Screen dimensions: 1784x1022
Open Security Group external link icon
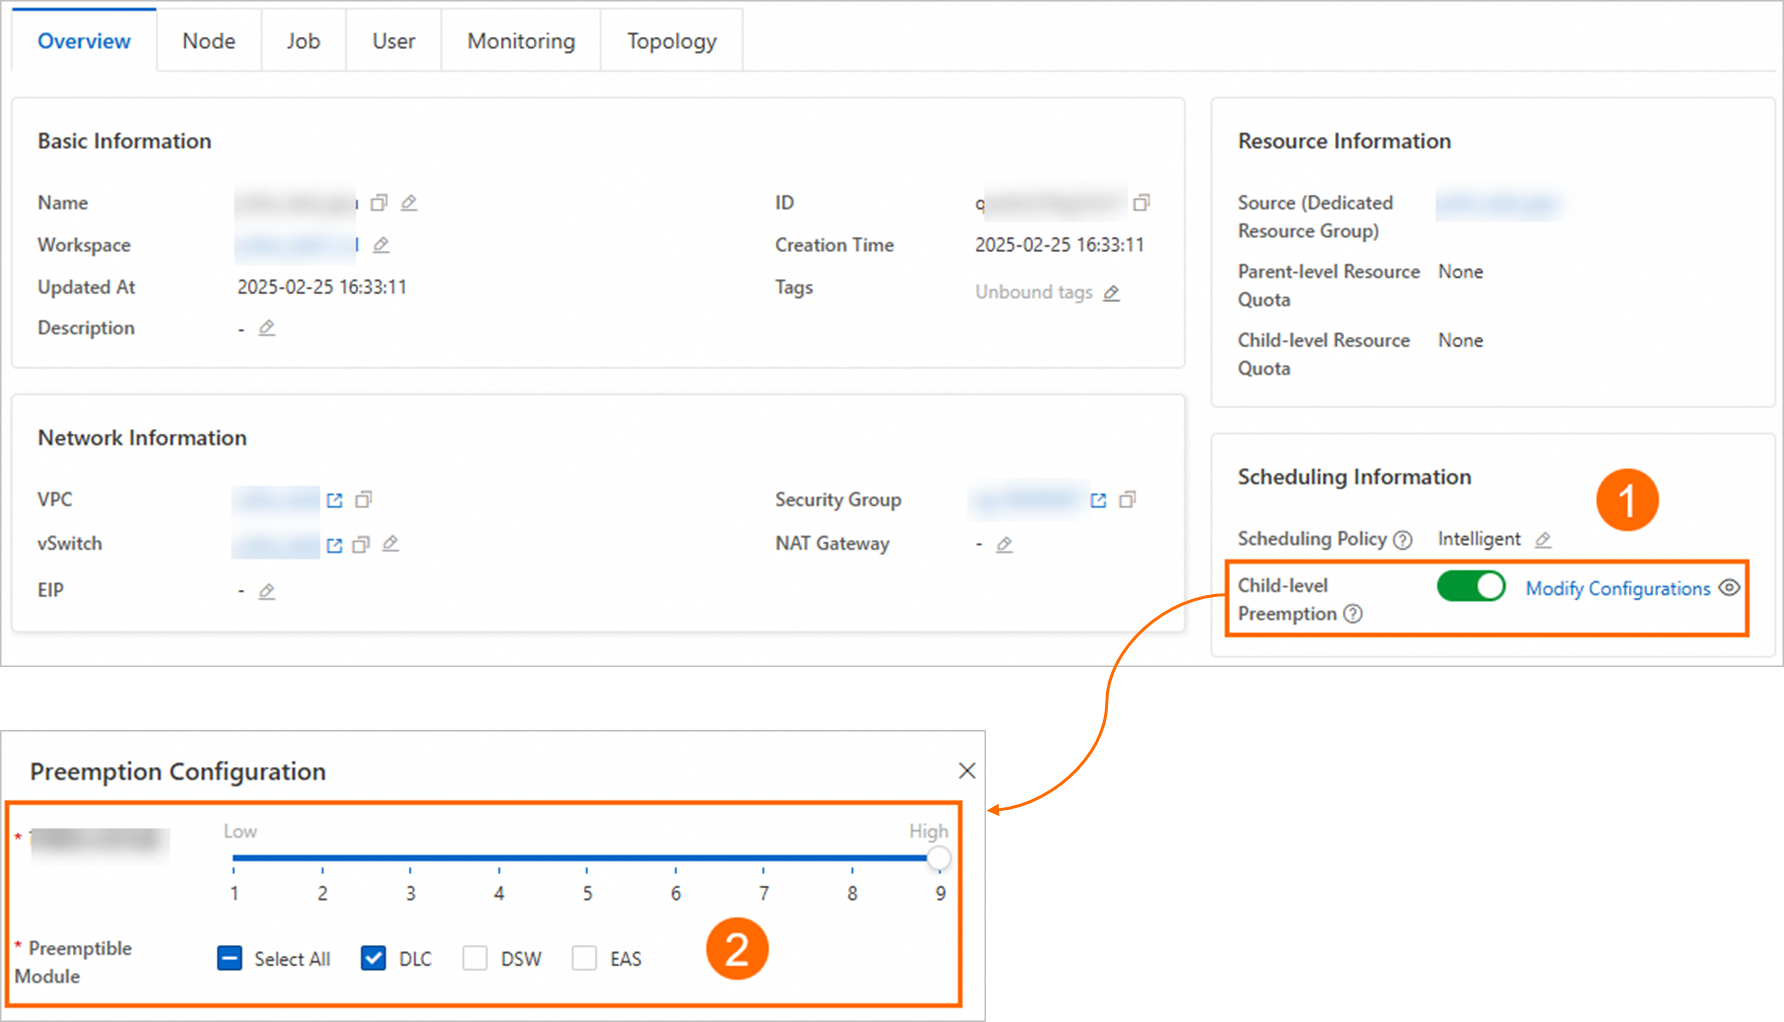point(1098,500)
